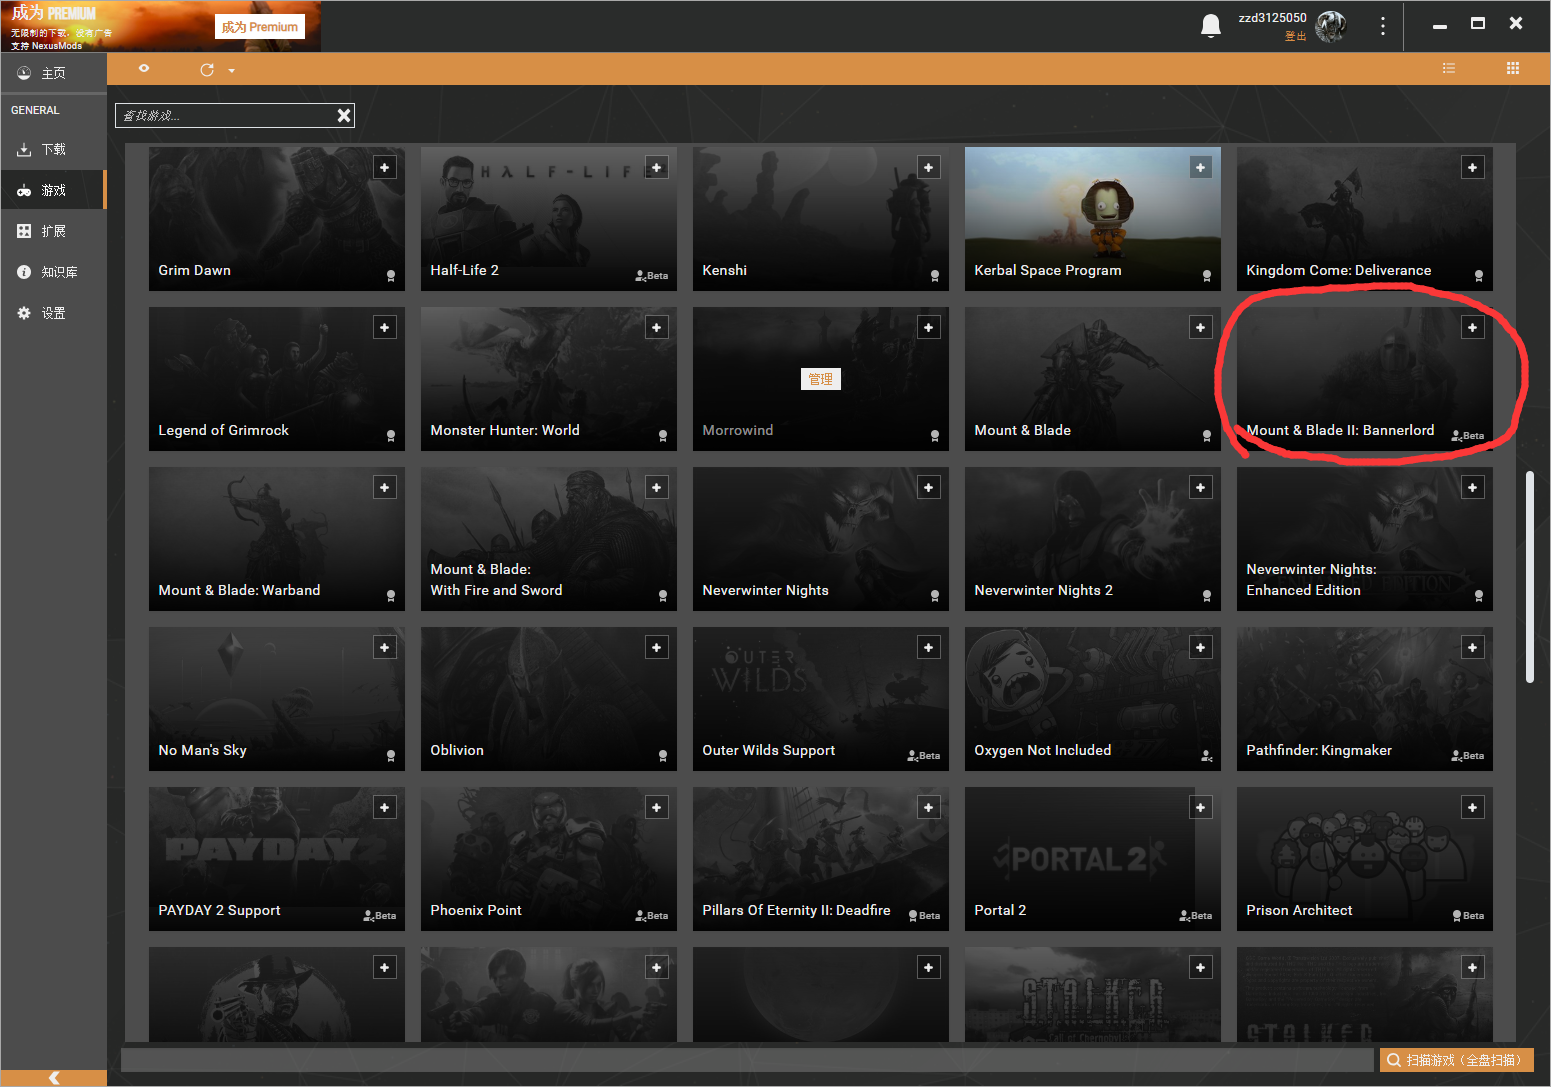The width and height of the screenshot is (1551, 1087).
Task: Click the plus icon on the Grim Dawn tile
Action: [x=385, y=168]
